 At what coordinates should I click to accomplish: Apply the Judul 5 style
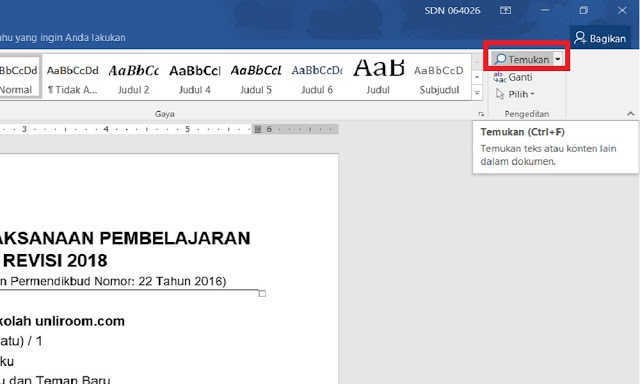pos(256,79)
